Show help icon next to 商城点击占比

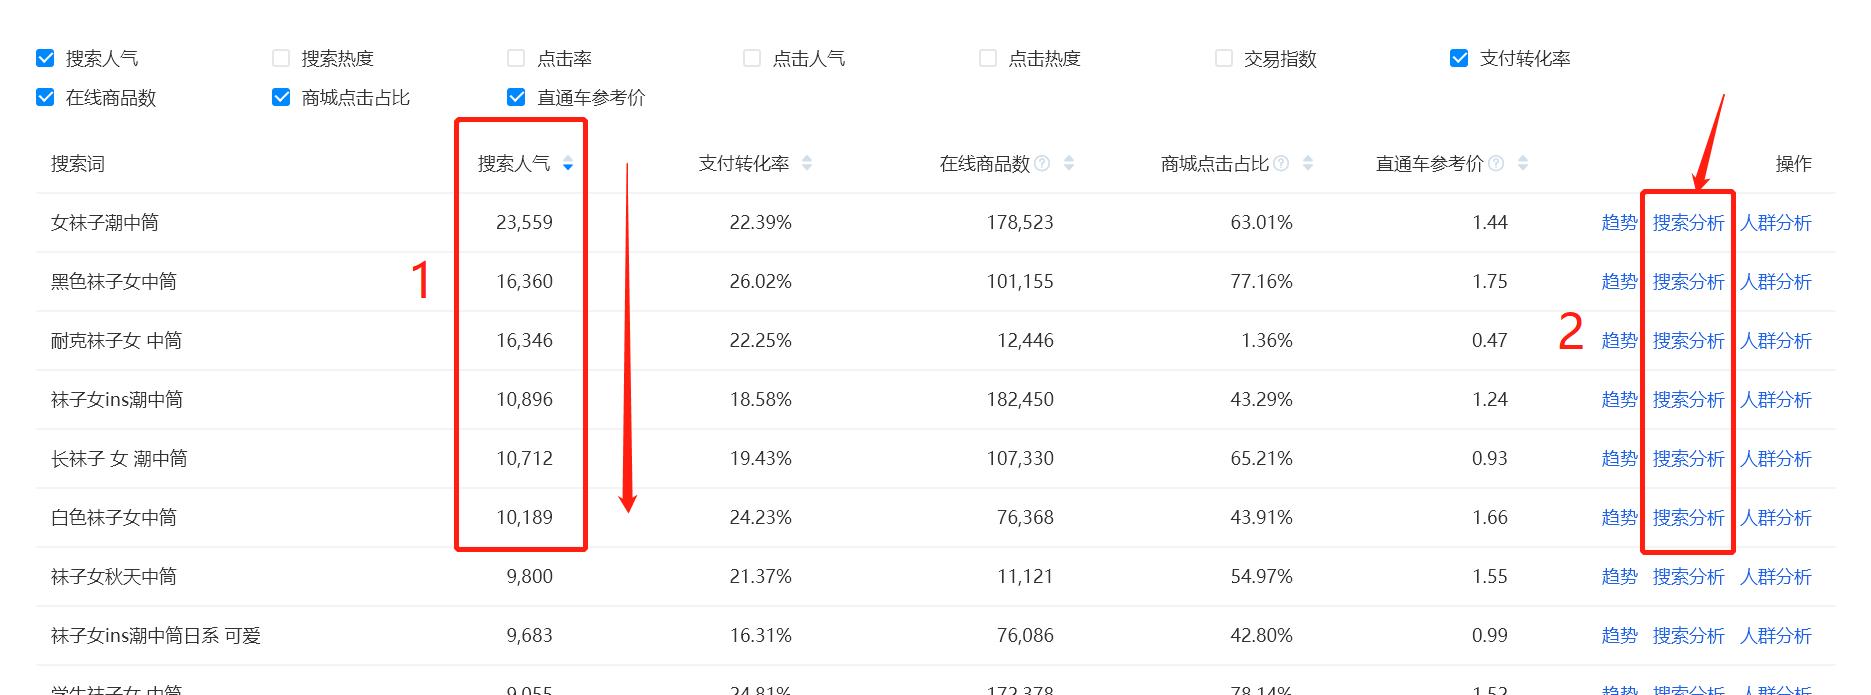click(1281, 163)
